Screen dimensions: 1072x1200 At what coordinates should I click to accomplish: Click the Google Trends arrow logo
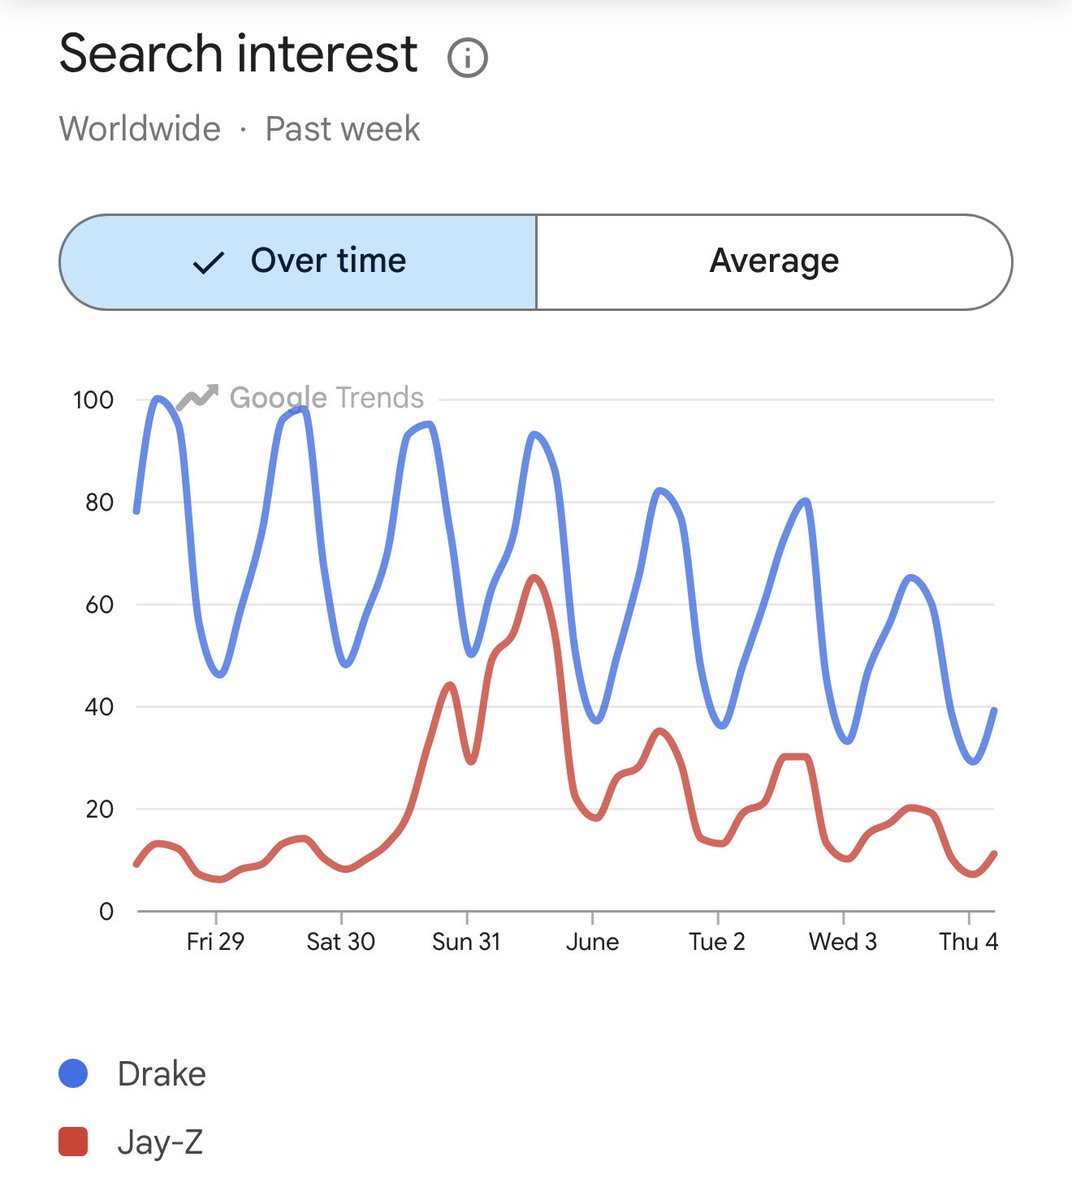[197, 398]
